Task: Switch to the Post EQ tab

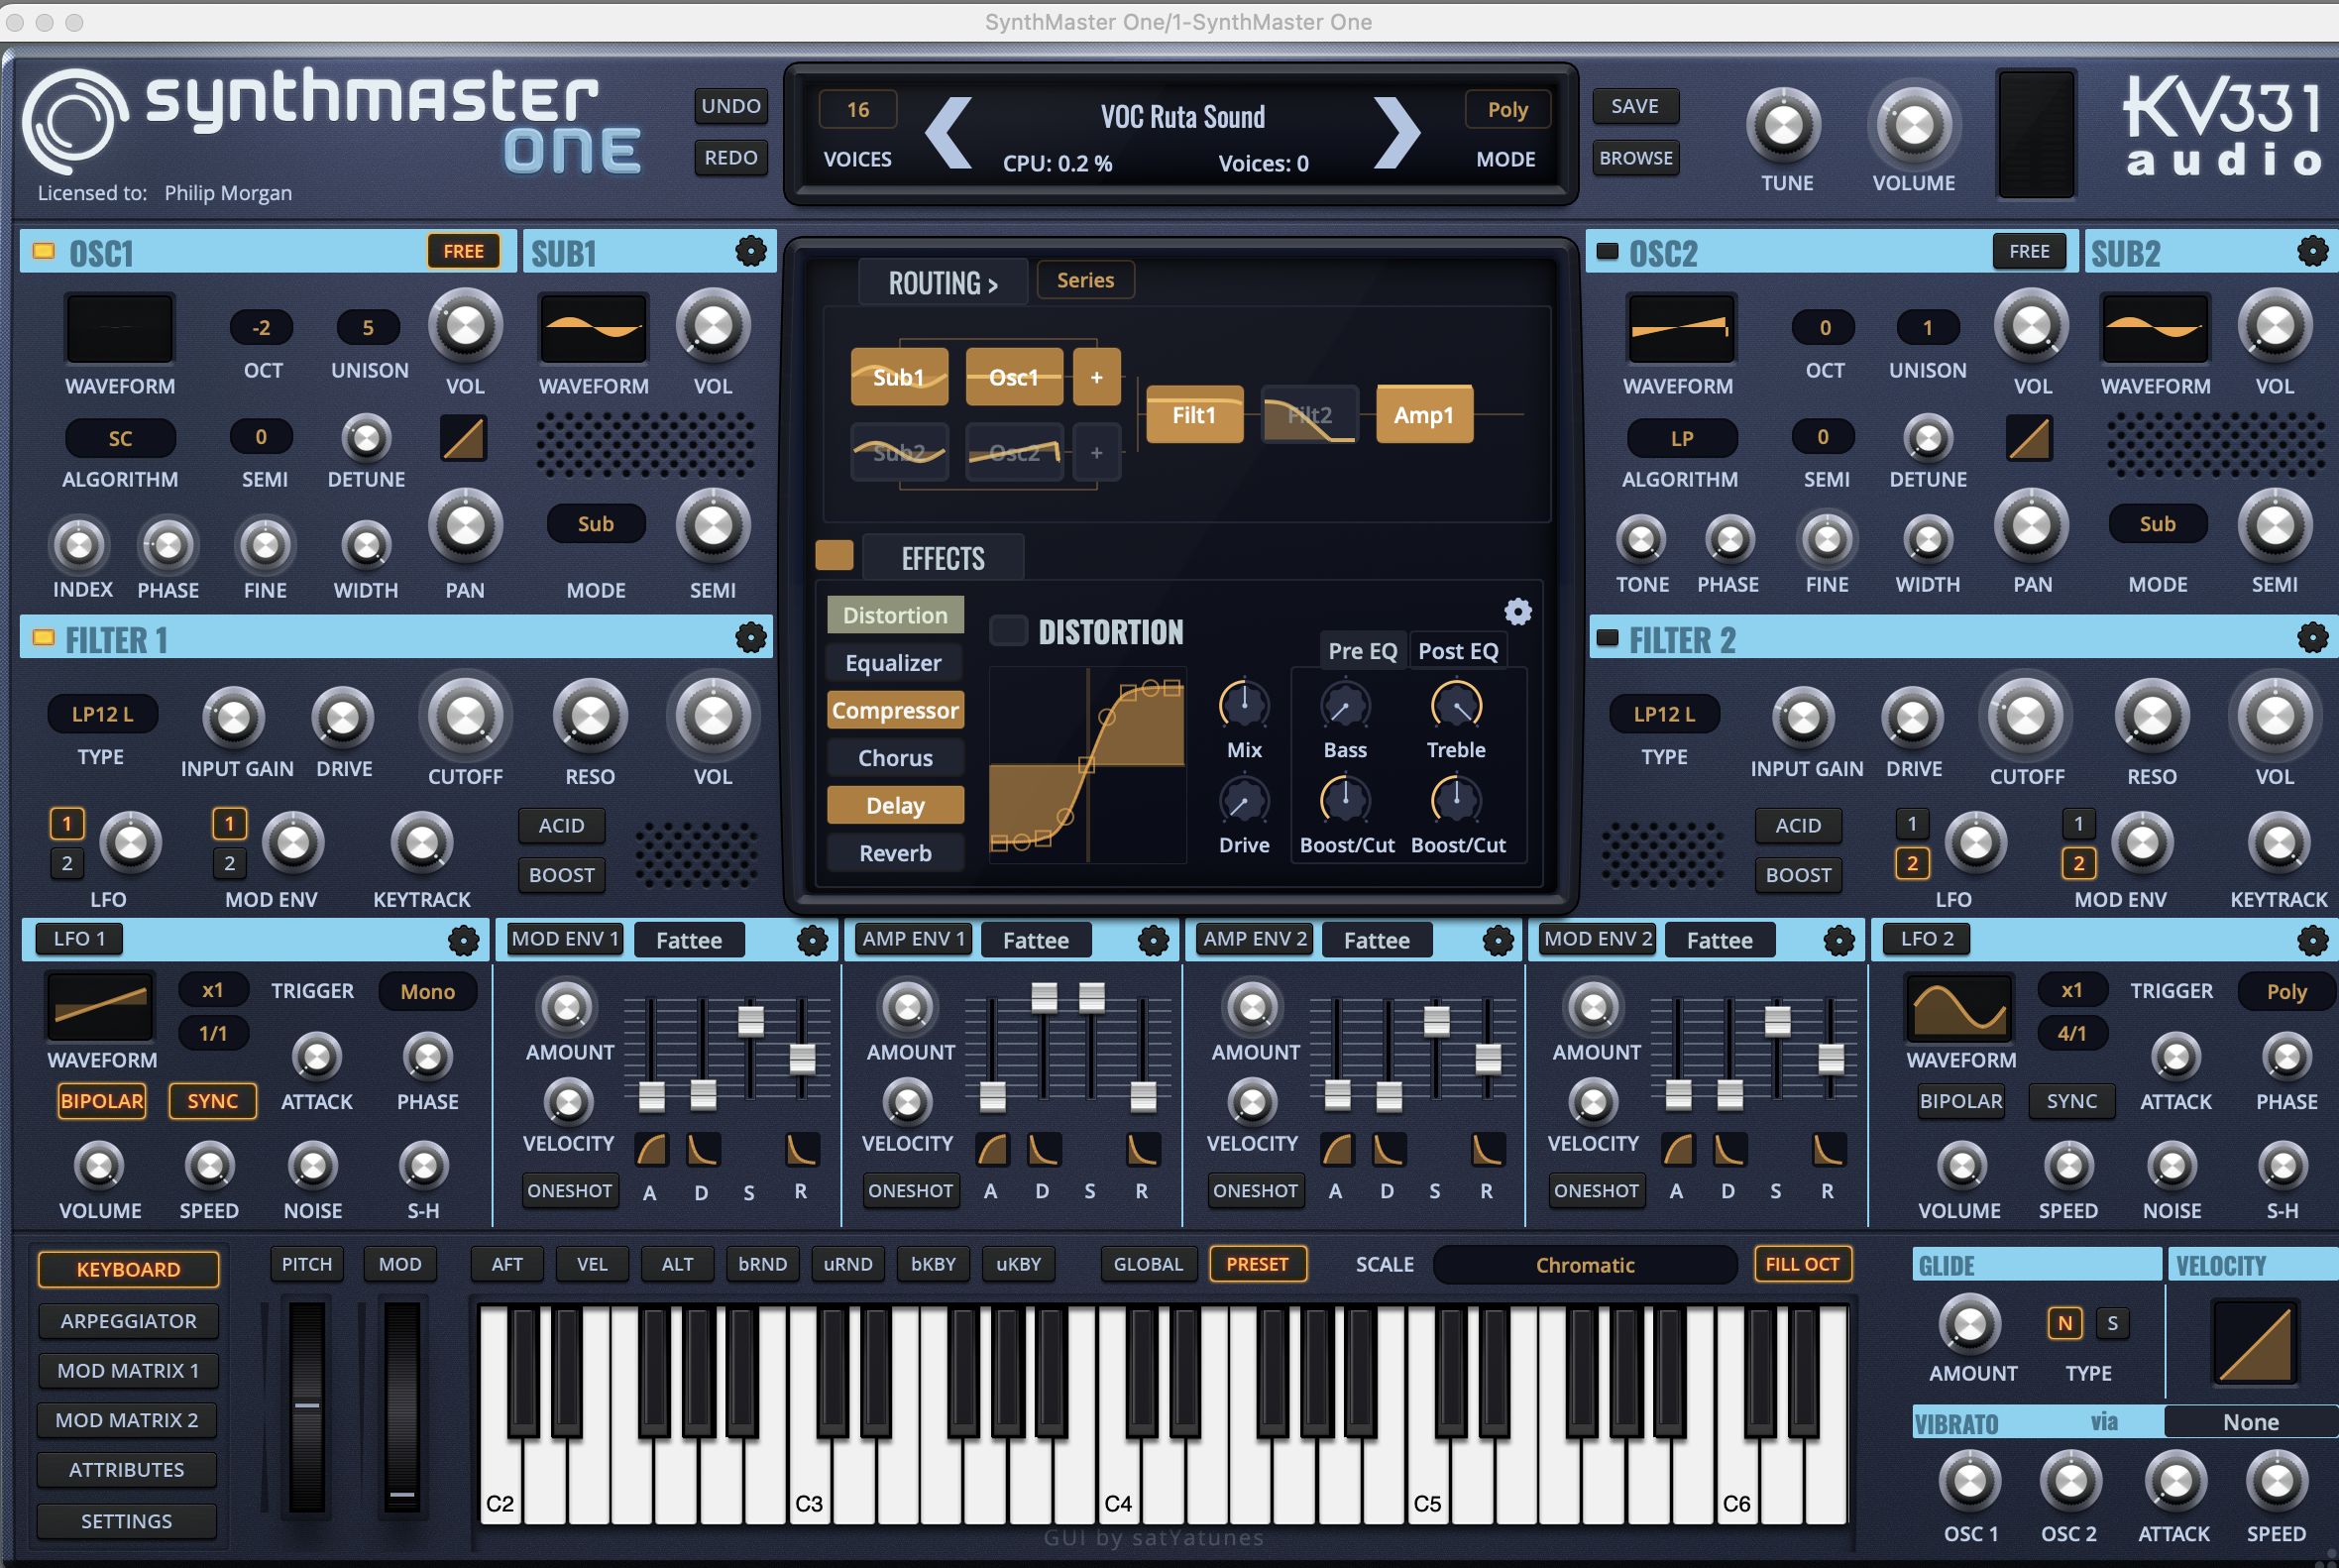Action: tap(1458, 651)
